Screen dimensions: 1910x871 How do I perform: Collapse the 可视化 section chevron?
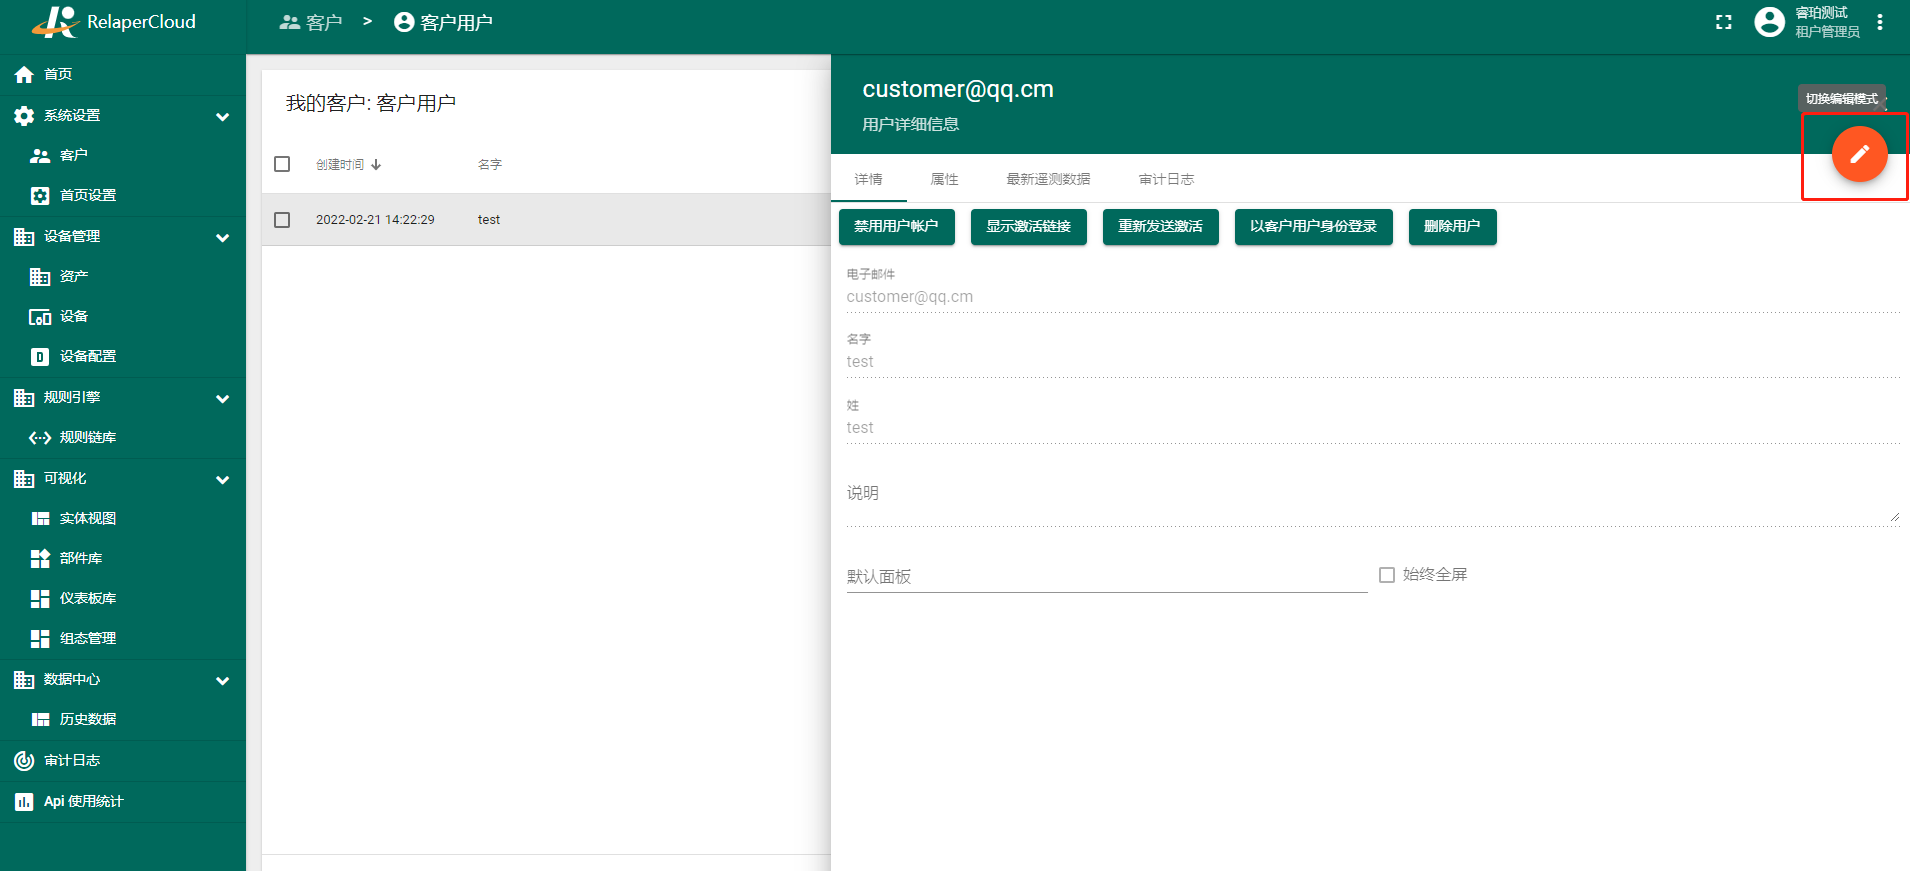pyautogui.click(x=223, y=480)
